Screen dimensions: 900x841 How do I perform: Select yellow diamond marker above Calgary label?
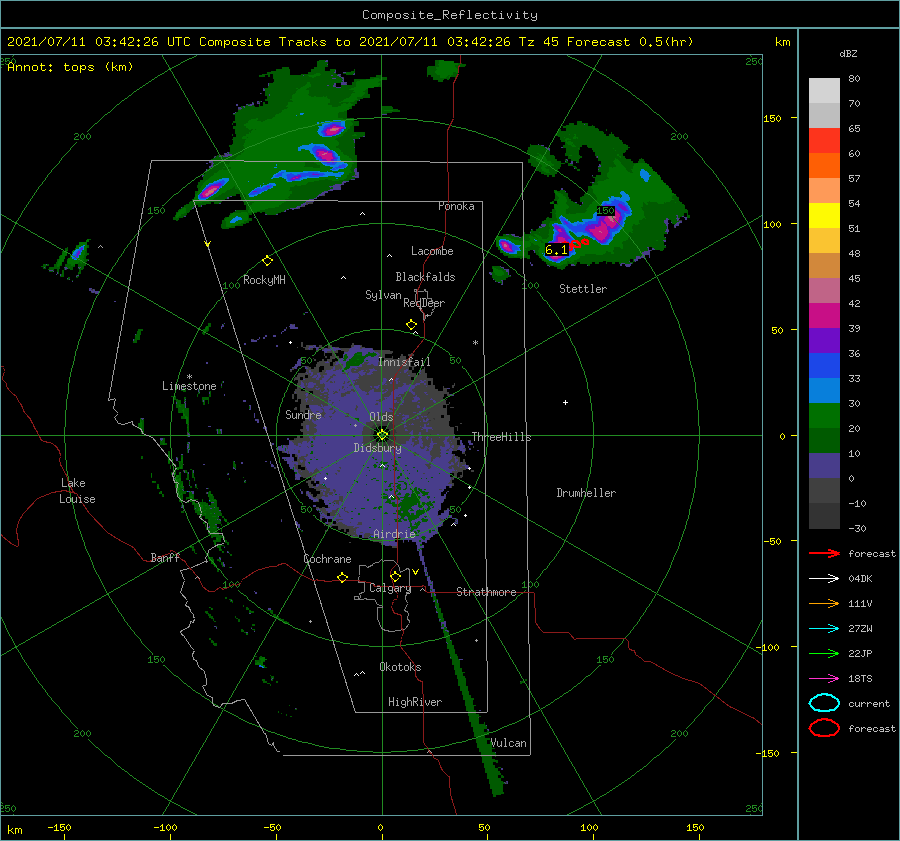click(x=395, y=576)
